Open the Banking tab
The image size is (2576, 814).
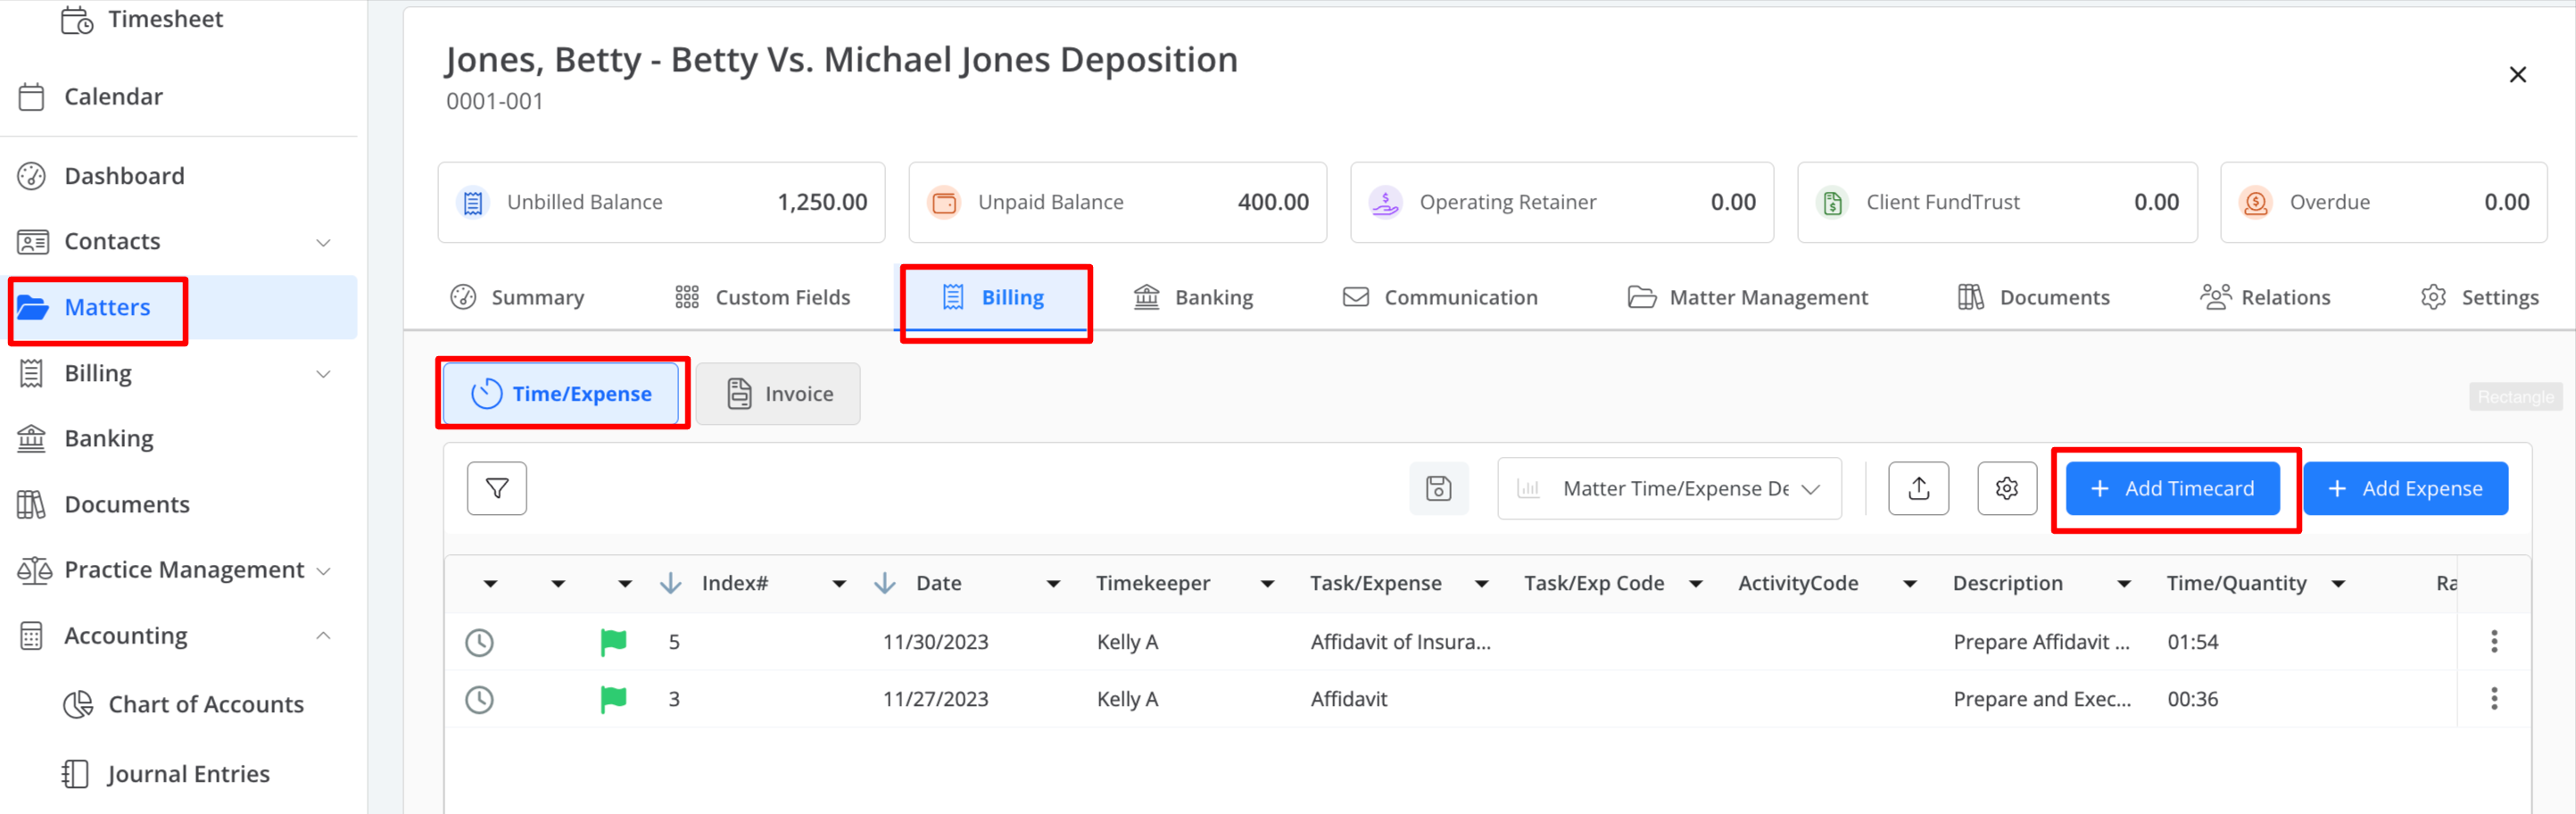[1192, 297]
